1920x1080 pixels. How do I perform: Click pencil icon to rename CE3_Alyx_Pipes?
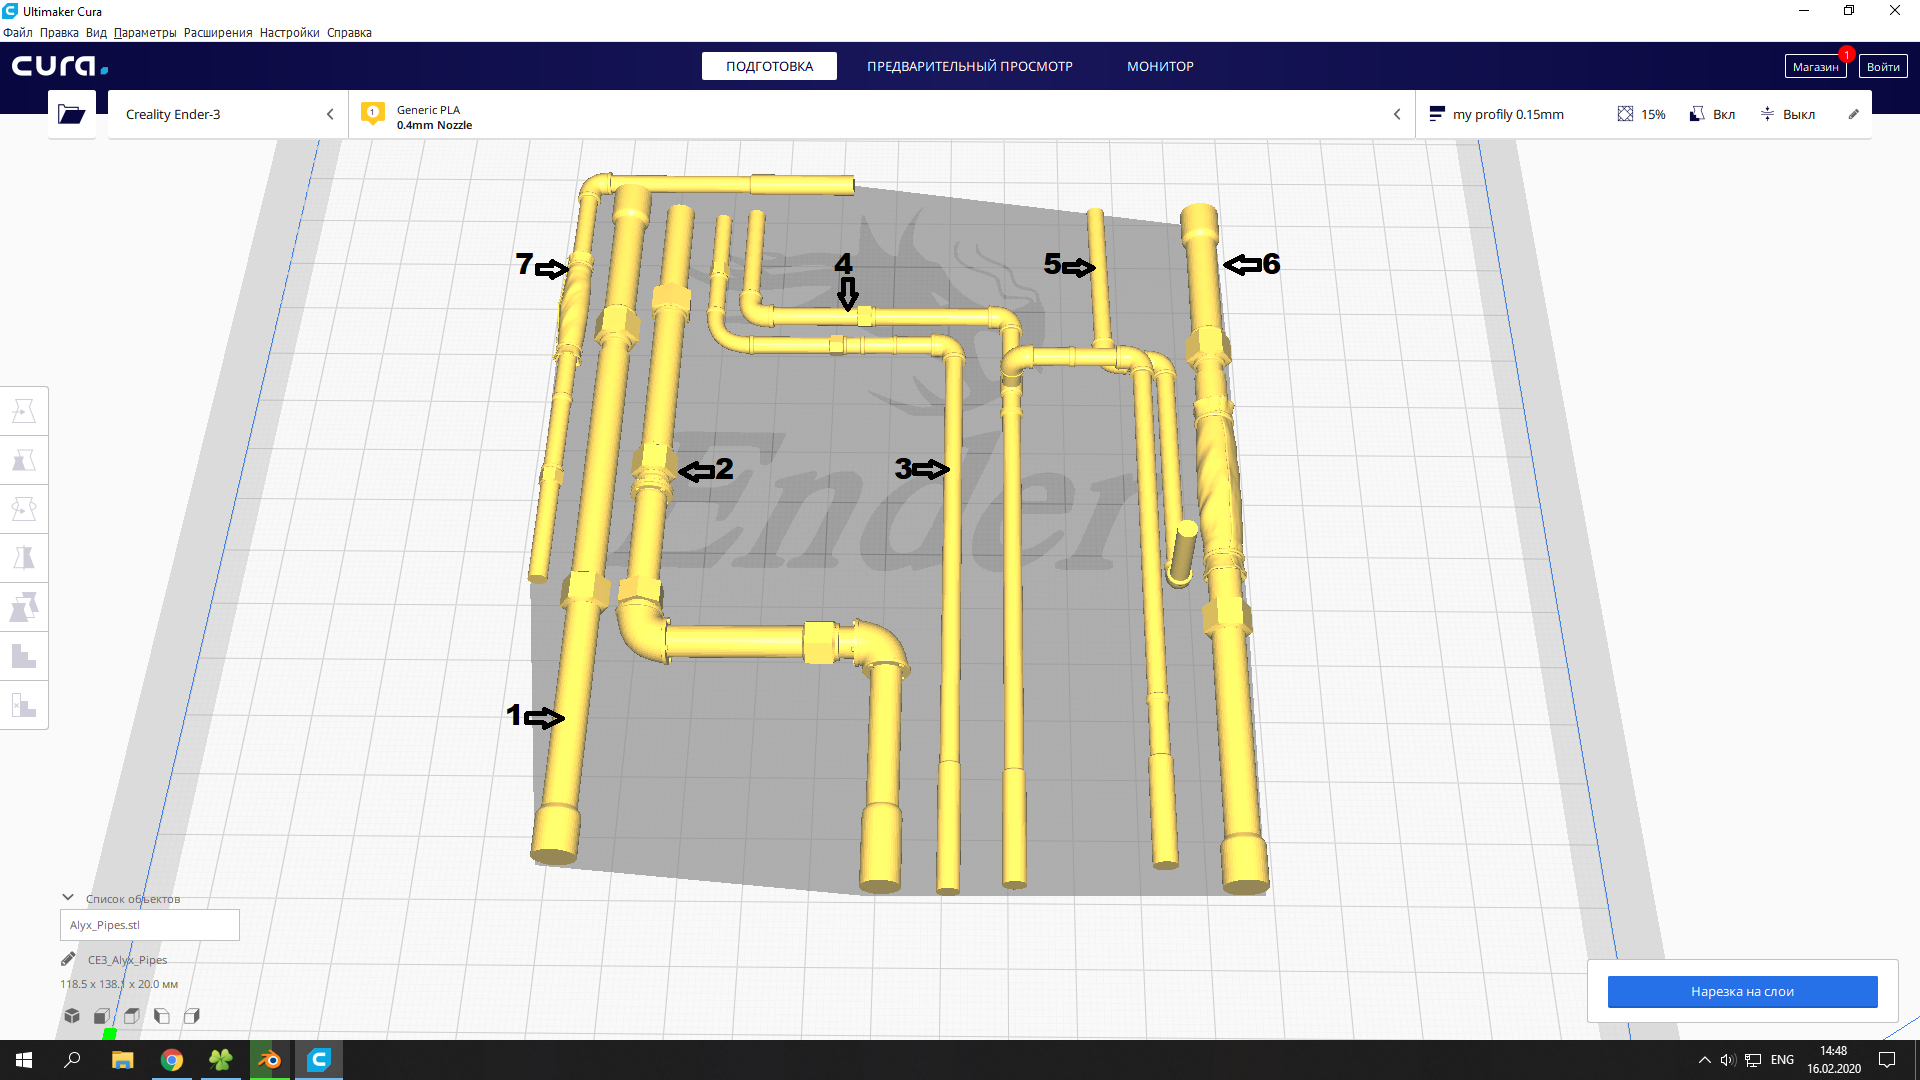coord(68,959)
